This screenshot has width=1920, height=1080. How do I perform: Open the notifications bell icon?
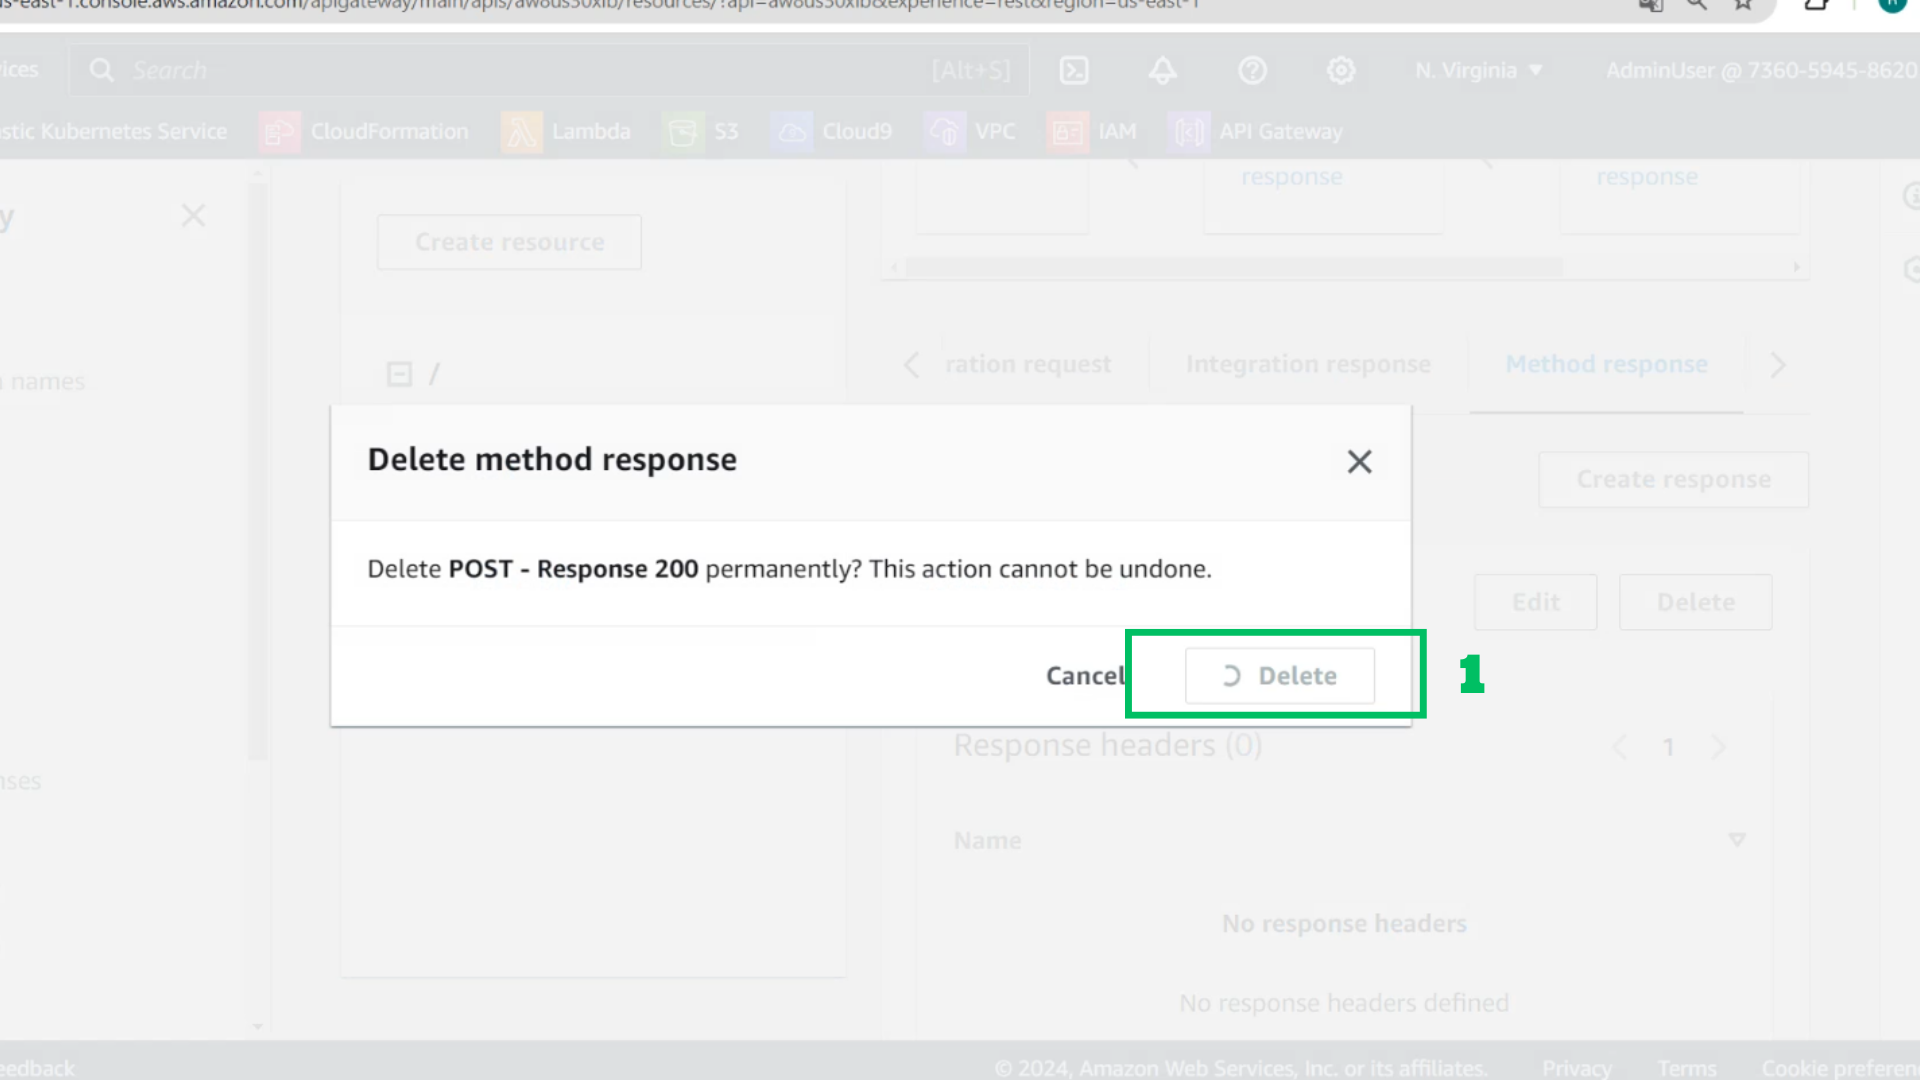tap(1162, 70)
